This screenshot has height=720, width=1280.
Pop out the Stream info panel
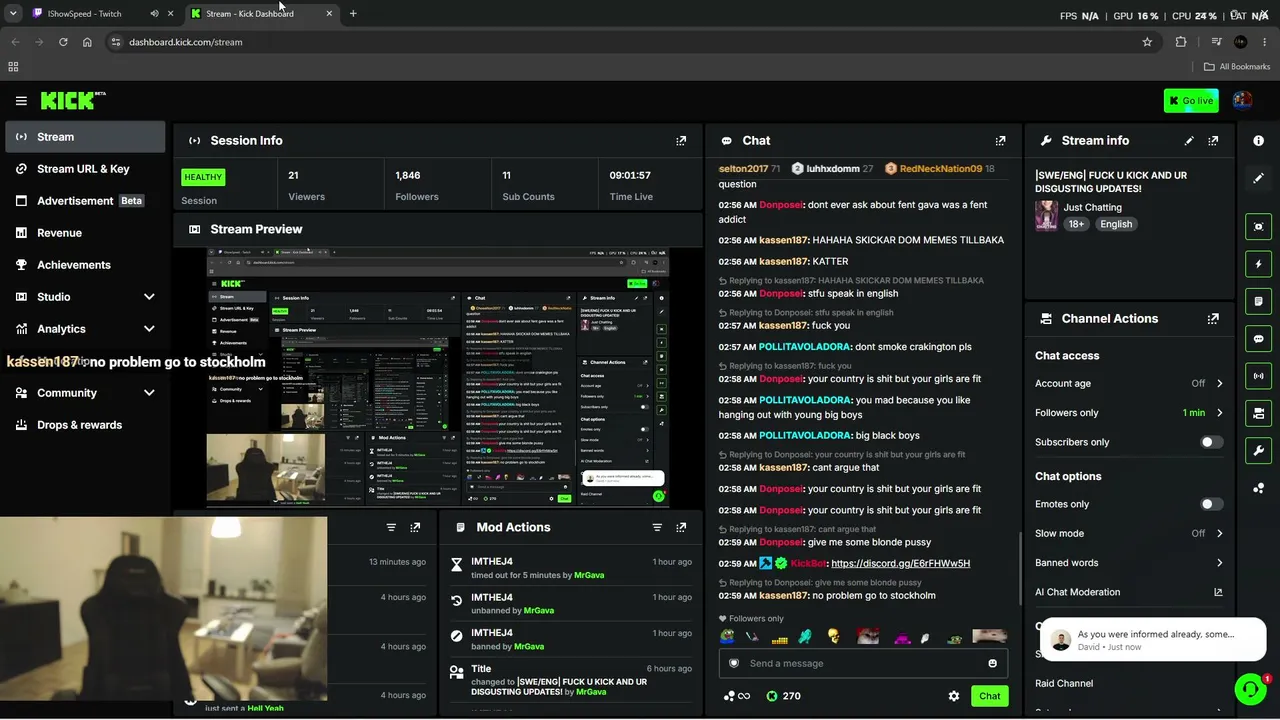pos(1213,141)
